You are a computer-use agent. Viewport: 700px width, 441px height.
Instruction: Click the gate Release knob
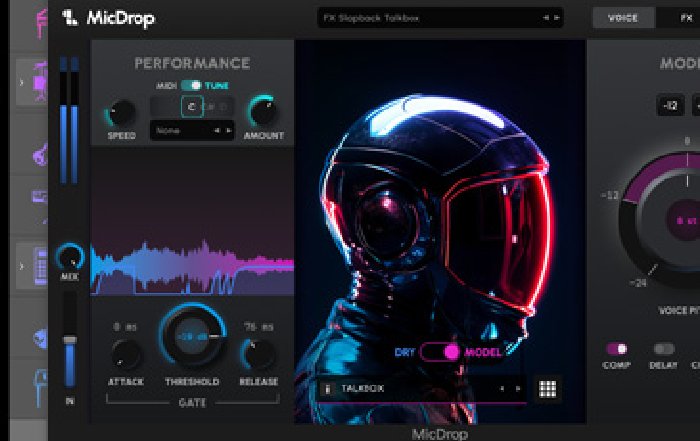click(259, 354)
